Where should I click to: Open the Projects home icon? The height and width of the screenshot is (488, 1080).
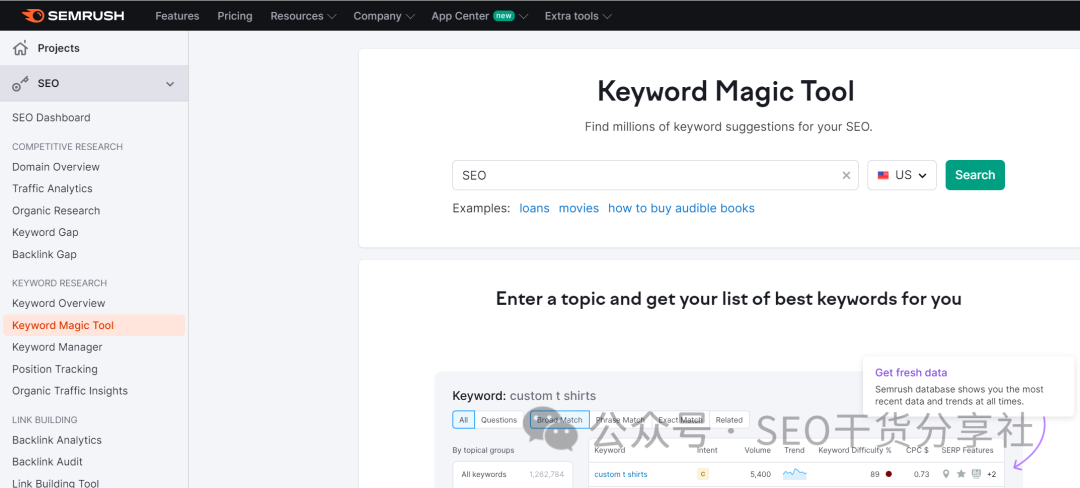pos(21,48)
